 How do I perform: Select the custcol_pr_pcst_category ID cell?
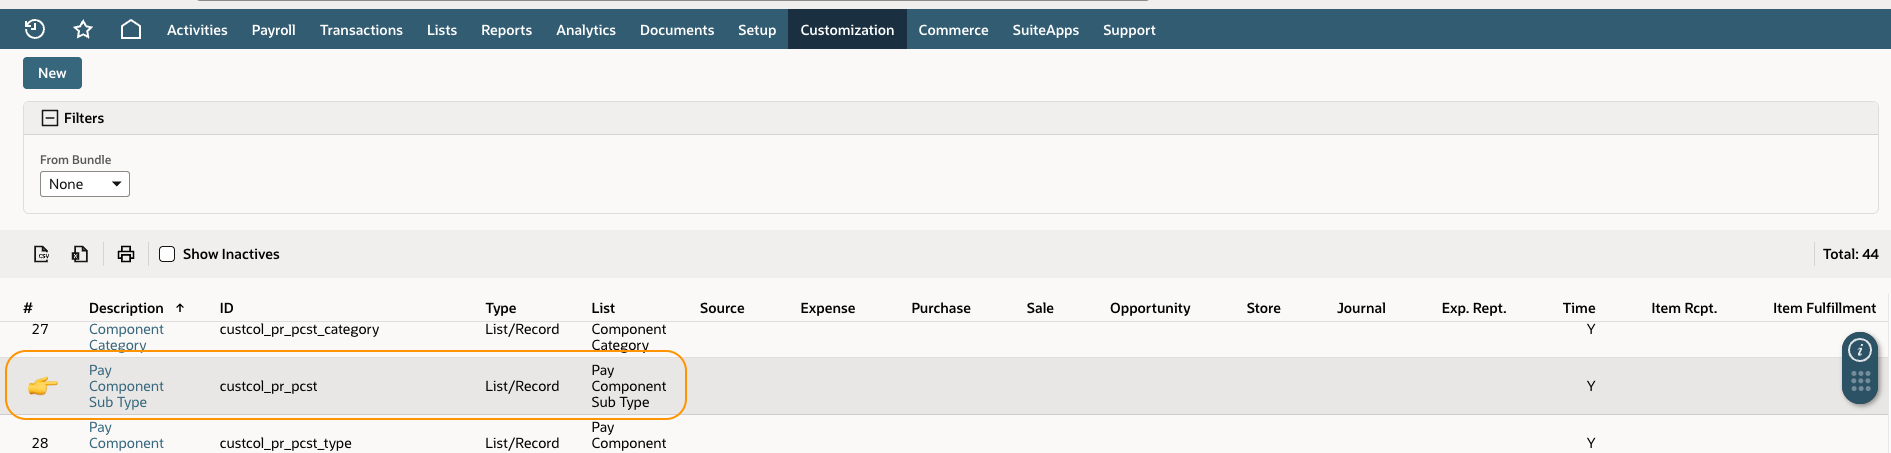click(x=299, y=329)
